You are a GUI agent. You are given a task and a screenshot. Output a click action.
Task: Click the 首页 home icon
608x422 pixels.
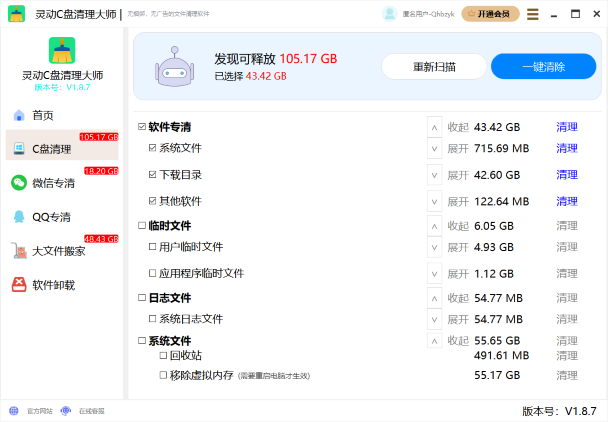pyautogui.click(x=19, y=115)
